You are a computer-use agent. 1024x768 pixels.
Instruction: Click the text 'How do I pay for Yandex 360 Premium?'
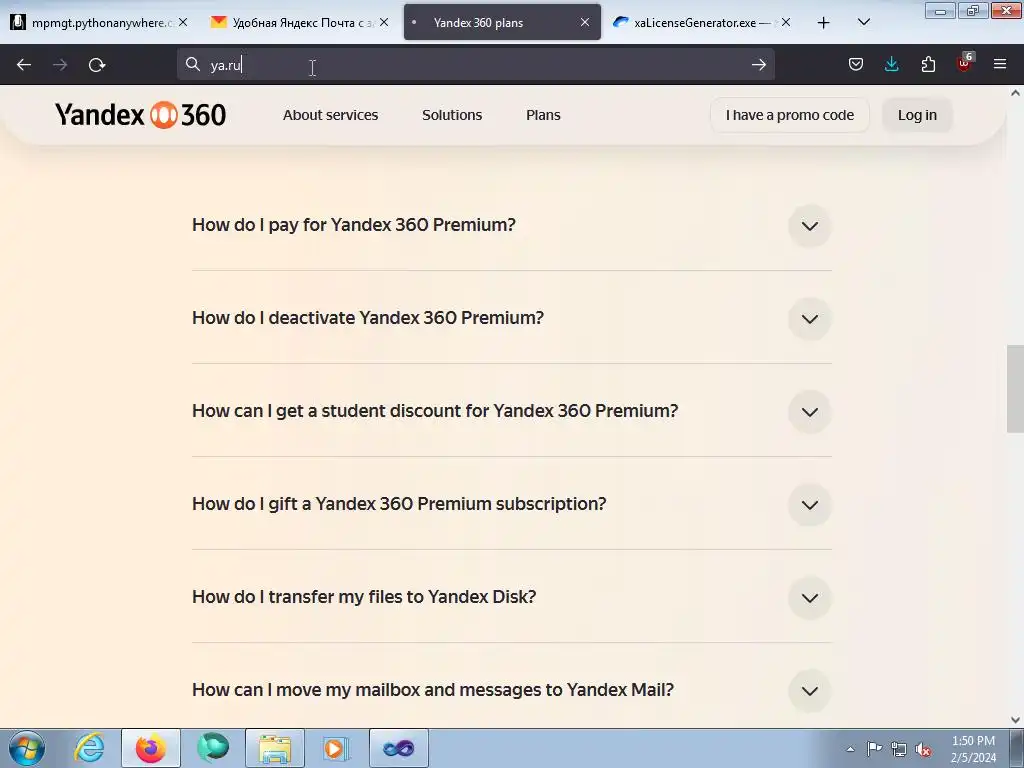click(x=353, y=225)
